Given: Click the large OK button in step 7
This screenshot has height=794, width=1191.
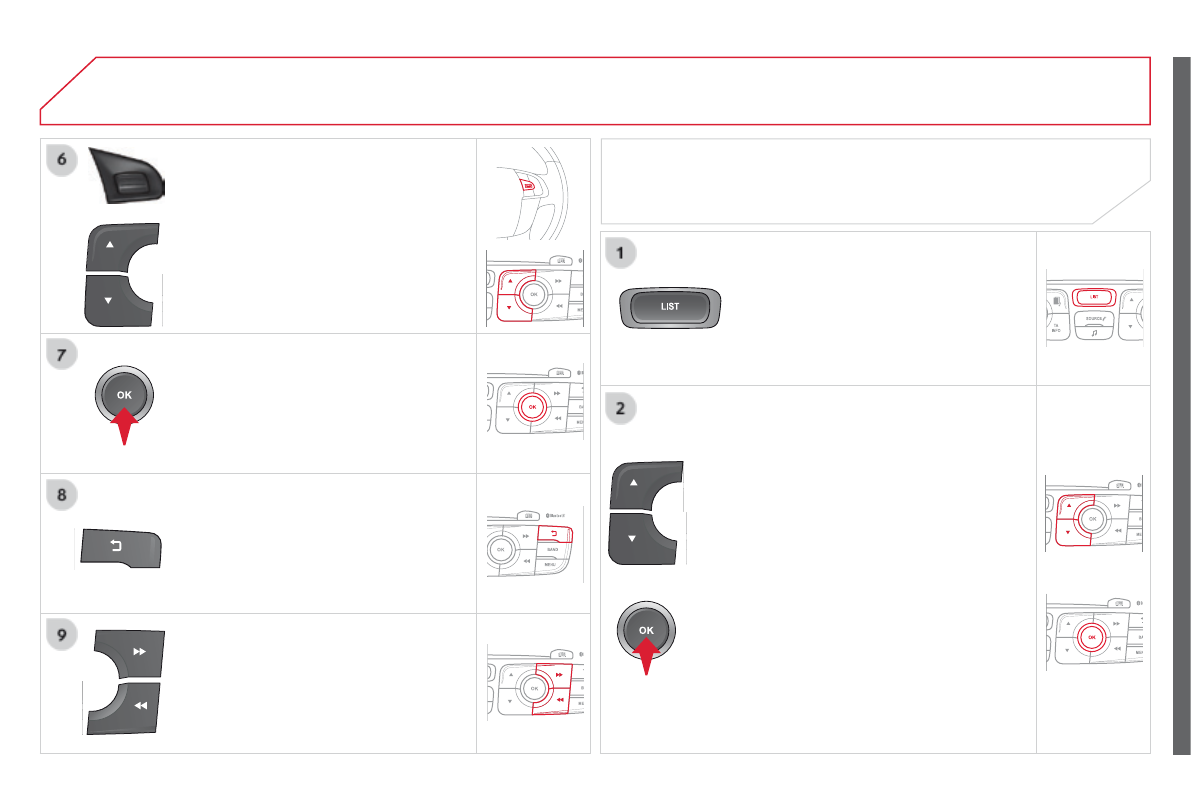Looking at the screenshot, I should click(124, 394).
